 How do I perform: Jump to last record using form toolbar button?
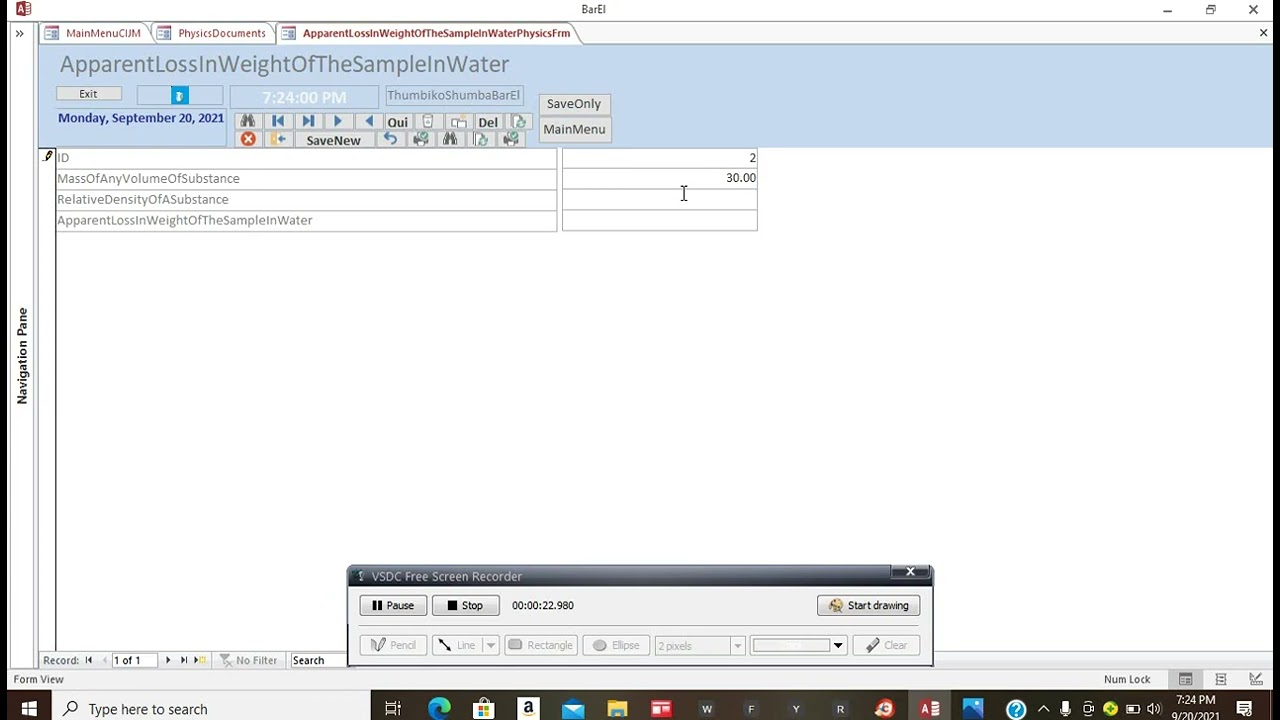308,121
